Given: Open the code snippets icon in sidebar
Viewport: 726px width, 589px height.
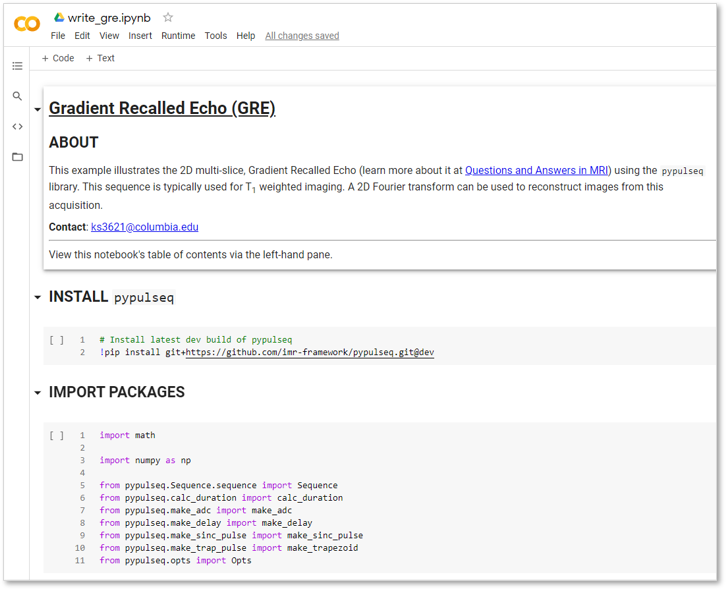Looking at the screenshot, I should 17,126.
